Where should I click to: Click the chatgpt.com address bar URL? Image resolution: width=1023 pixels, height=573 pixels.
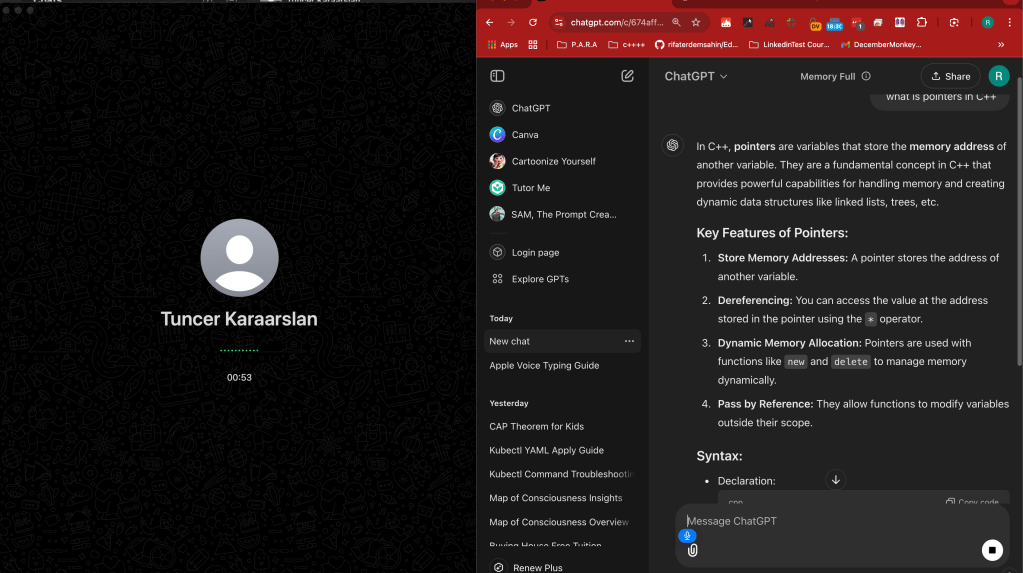coord(617,22)
